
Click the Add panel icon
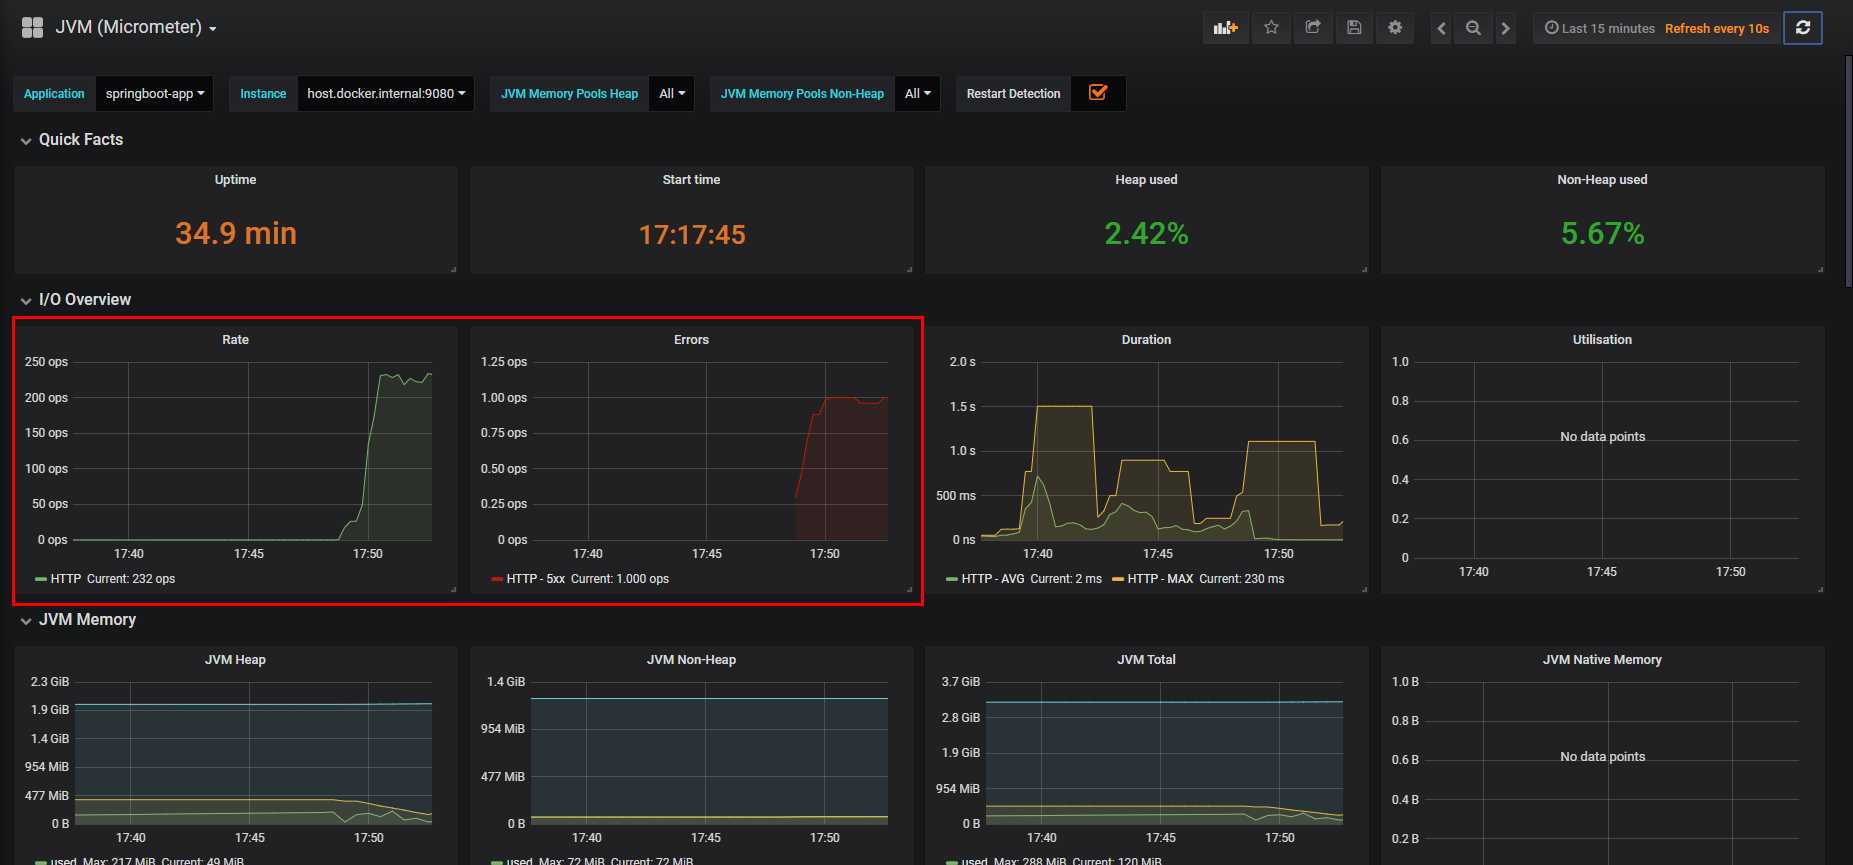pyautogui.click(x=1225, y=28)
